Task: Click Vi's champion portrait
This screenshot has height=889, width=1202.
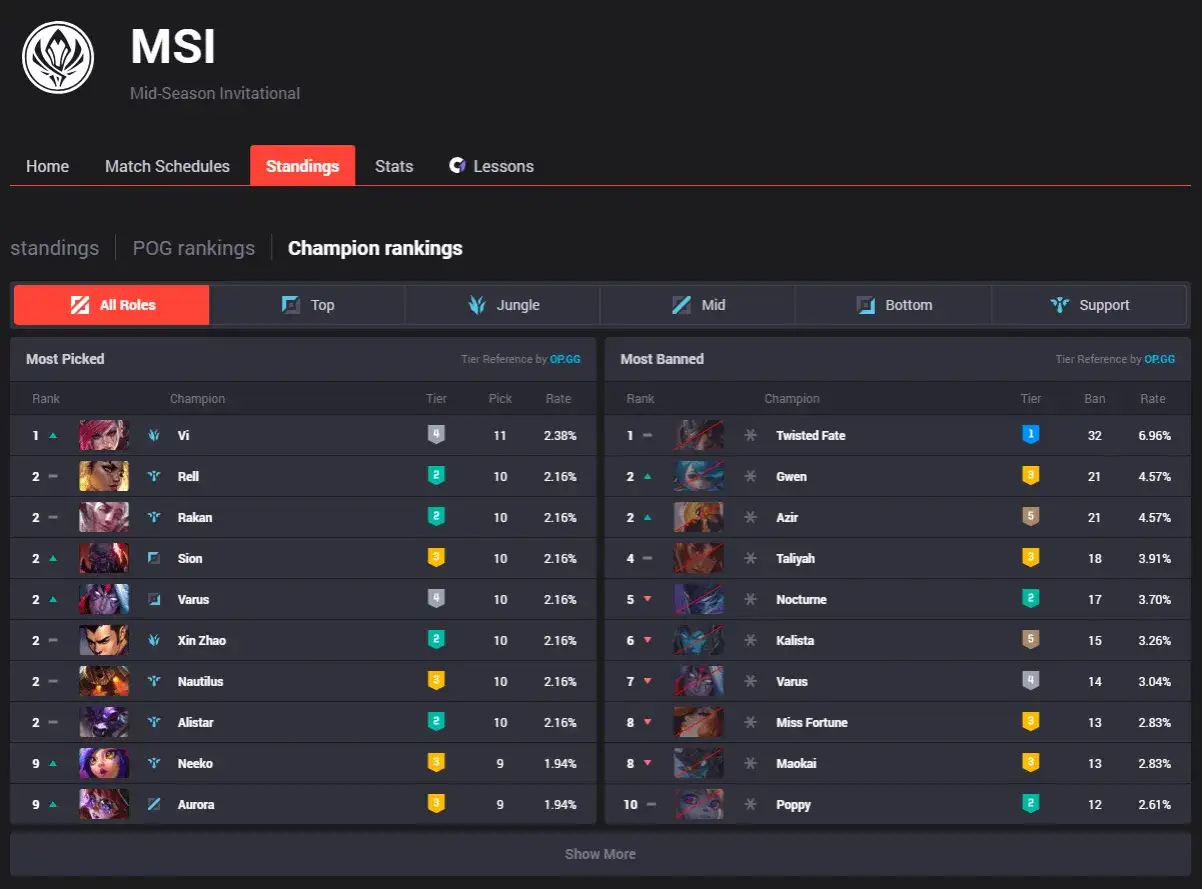Action: [x=104, y=435]
